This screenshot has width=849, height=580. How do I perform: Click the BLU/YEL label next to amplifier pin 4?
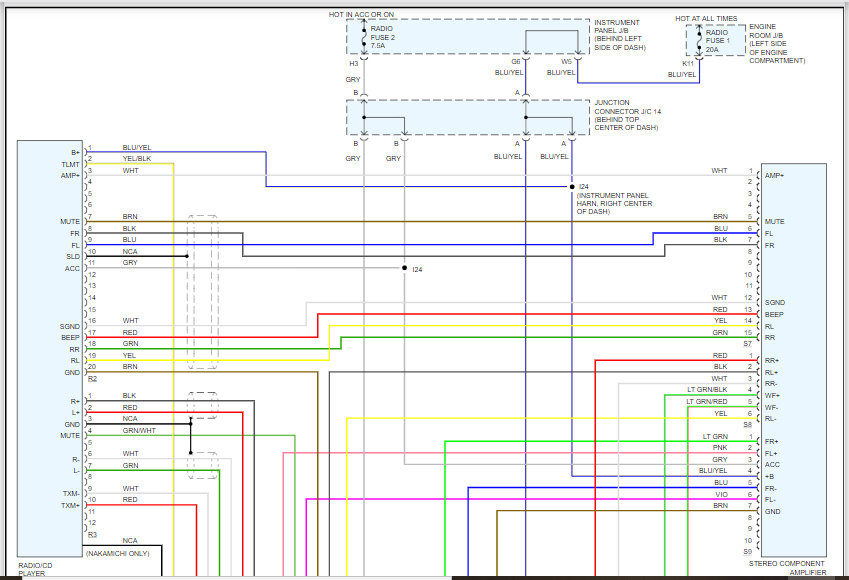(713, 471)
